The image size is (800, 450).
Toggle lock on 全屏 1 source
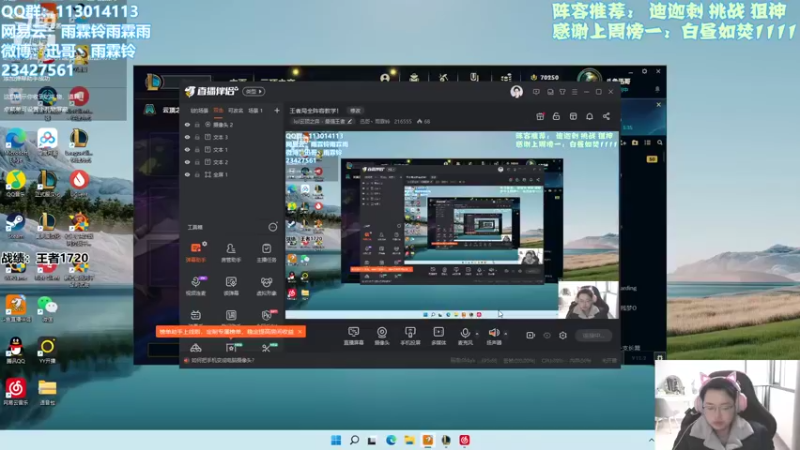coord(197,174)
